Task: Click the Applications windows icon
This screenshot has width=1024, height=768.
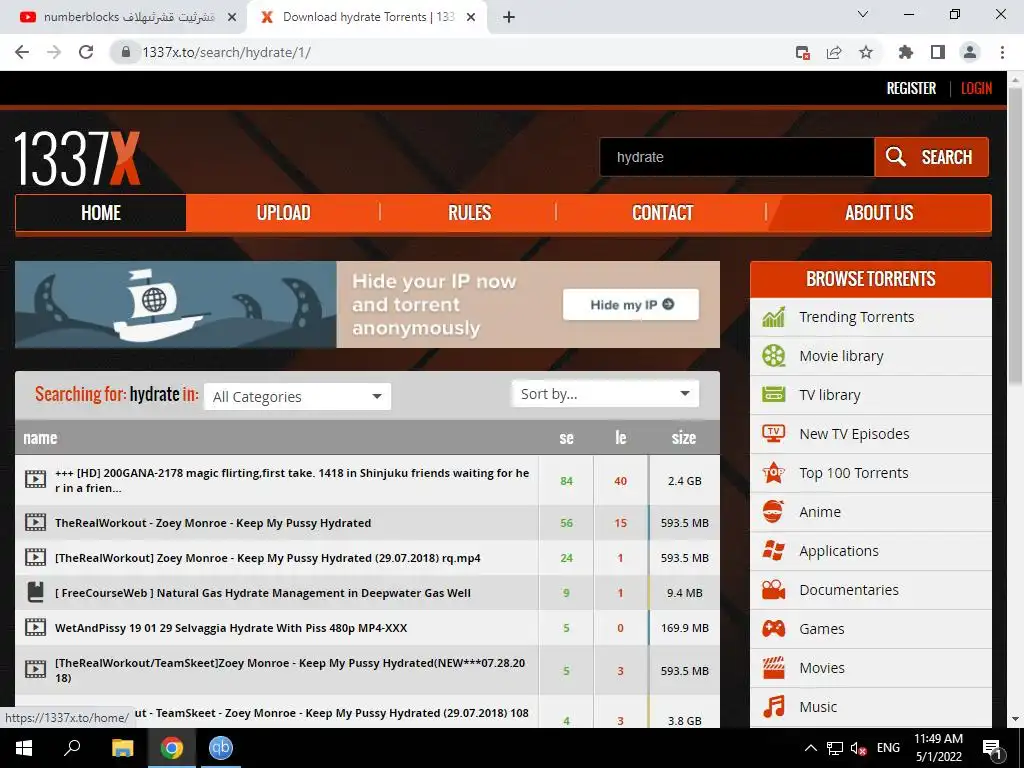Action: click(x=774, y=551)
